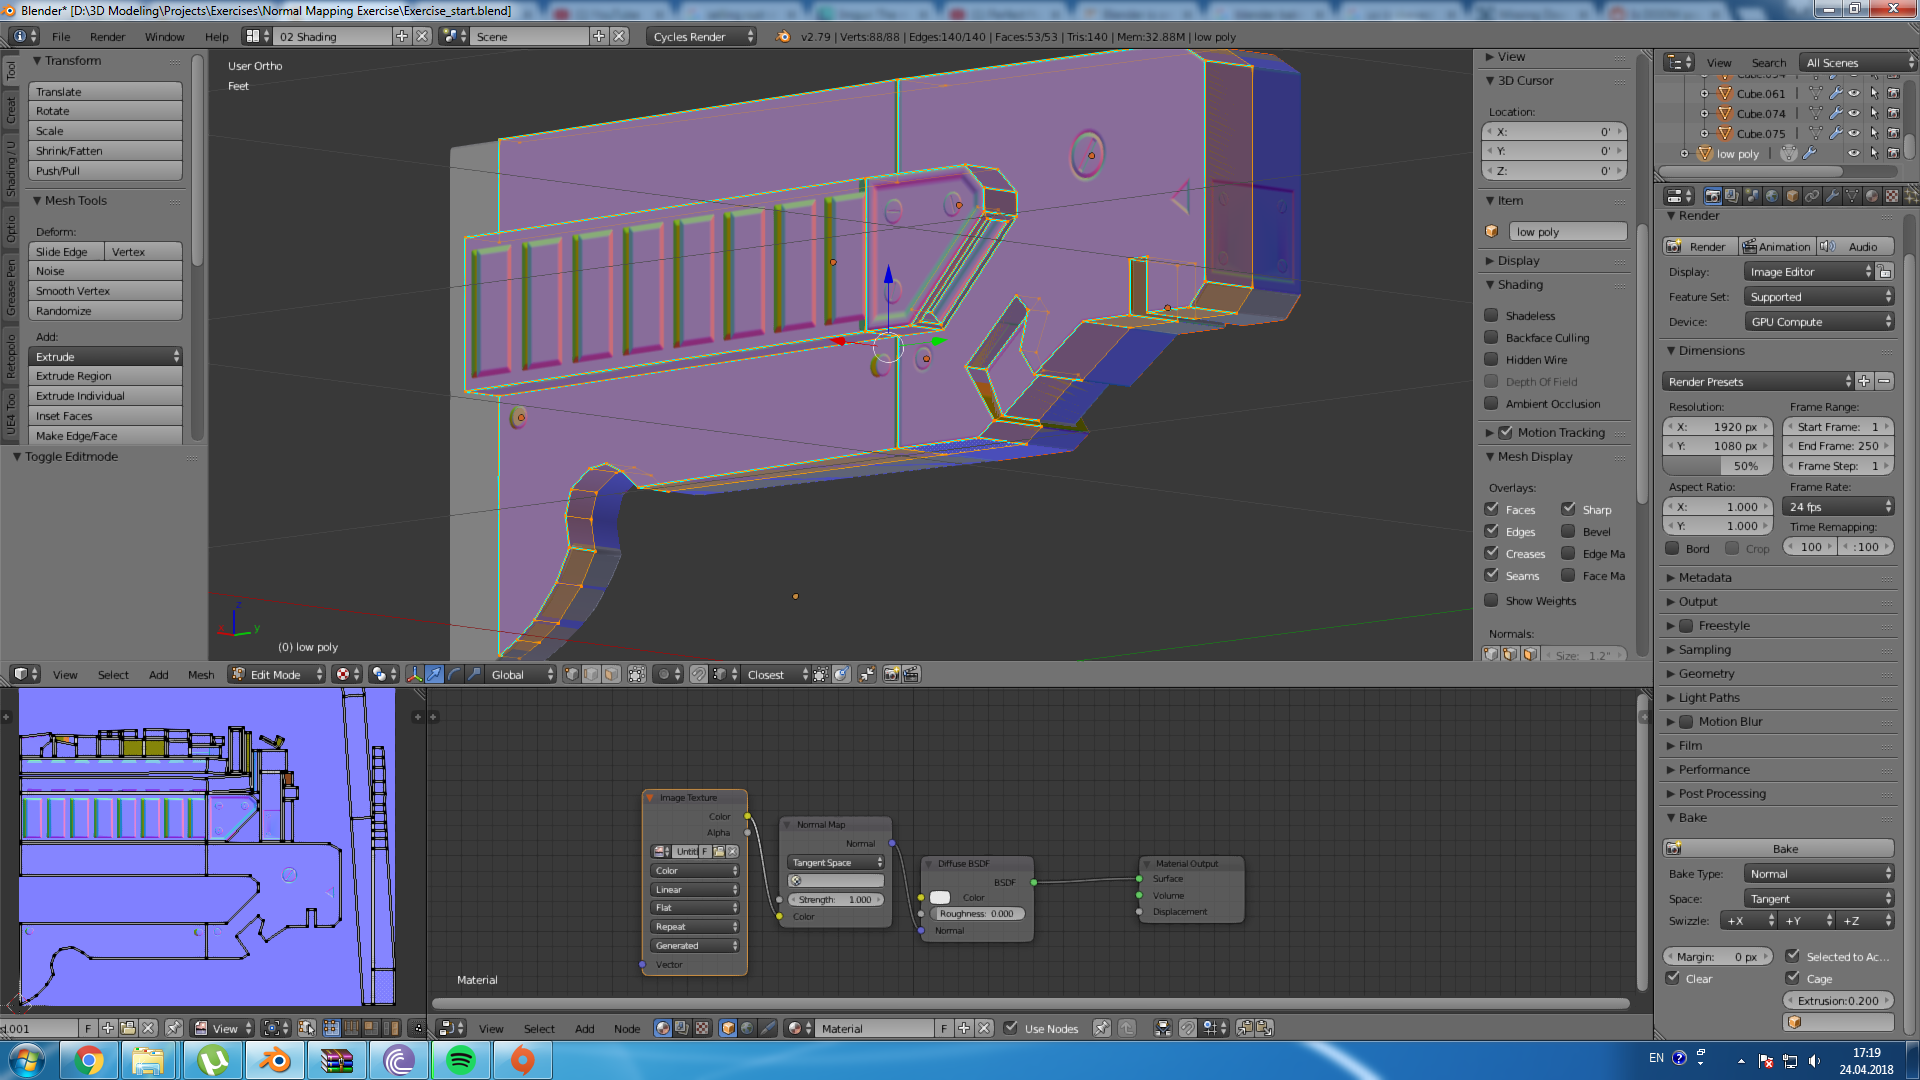
Task: Select the Render Layers properties tab icon
Action: [1732, 196]
